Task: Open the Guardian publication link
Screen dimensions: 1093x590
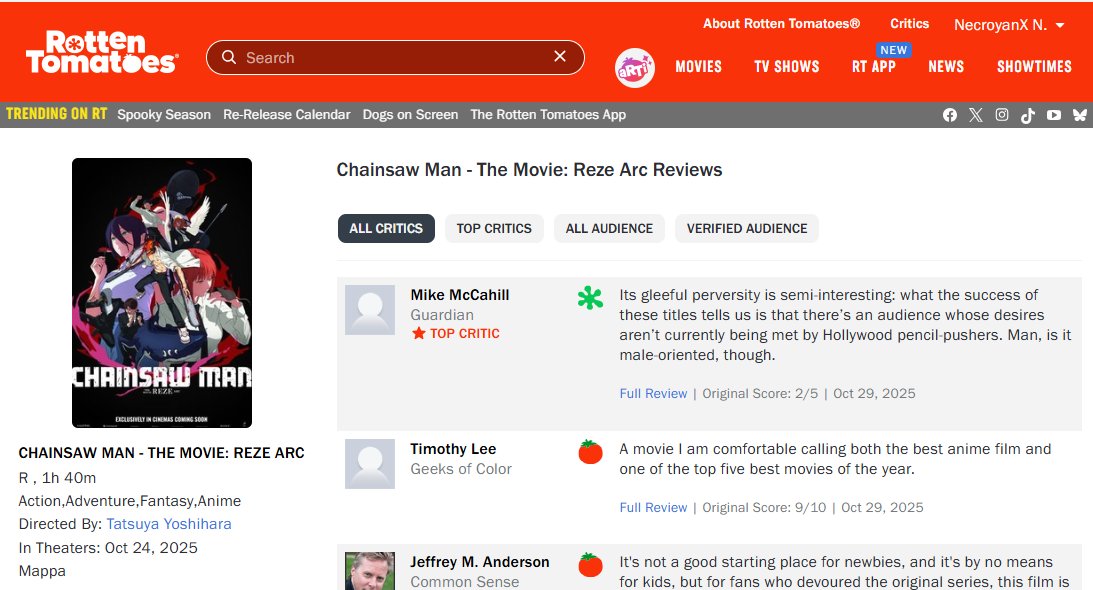Action: 442,315
